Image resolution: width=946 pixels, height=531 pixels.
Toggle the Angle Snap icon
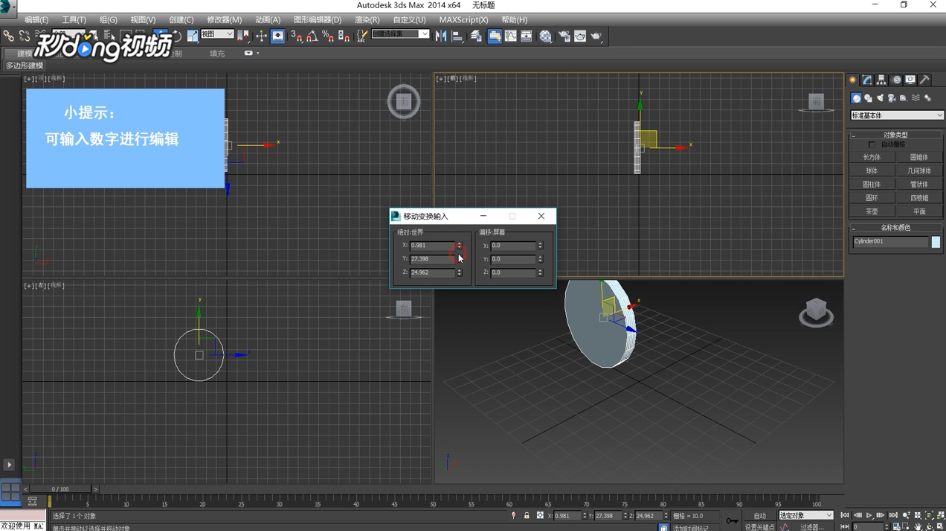pos(312,36)
